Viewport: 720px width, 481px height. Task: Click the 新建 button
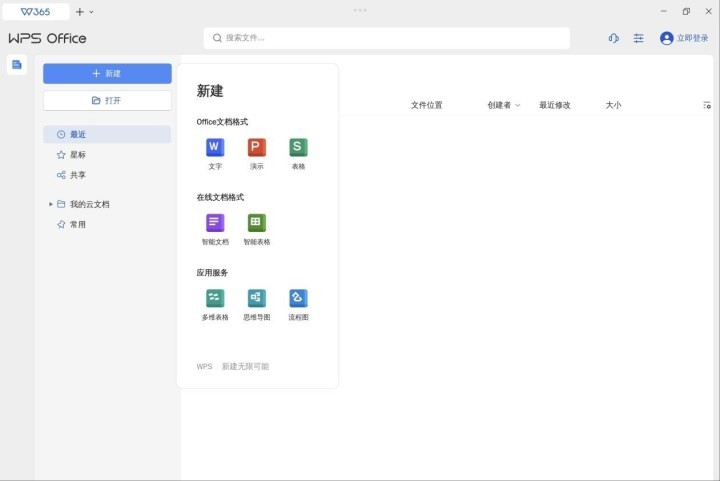[x=107, y=73]
